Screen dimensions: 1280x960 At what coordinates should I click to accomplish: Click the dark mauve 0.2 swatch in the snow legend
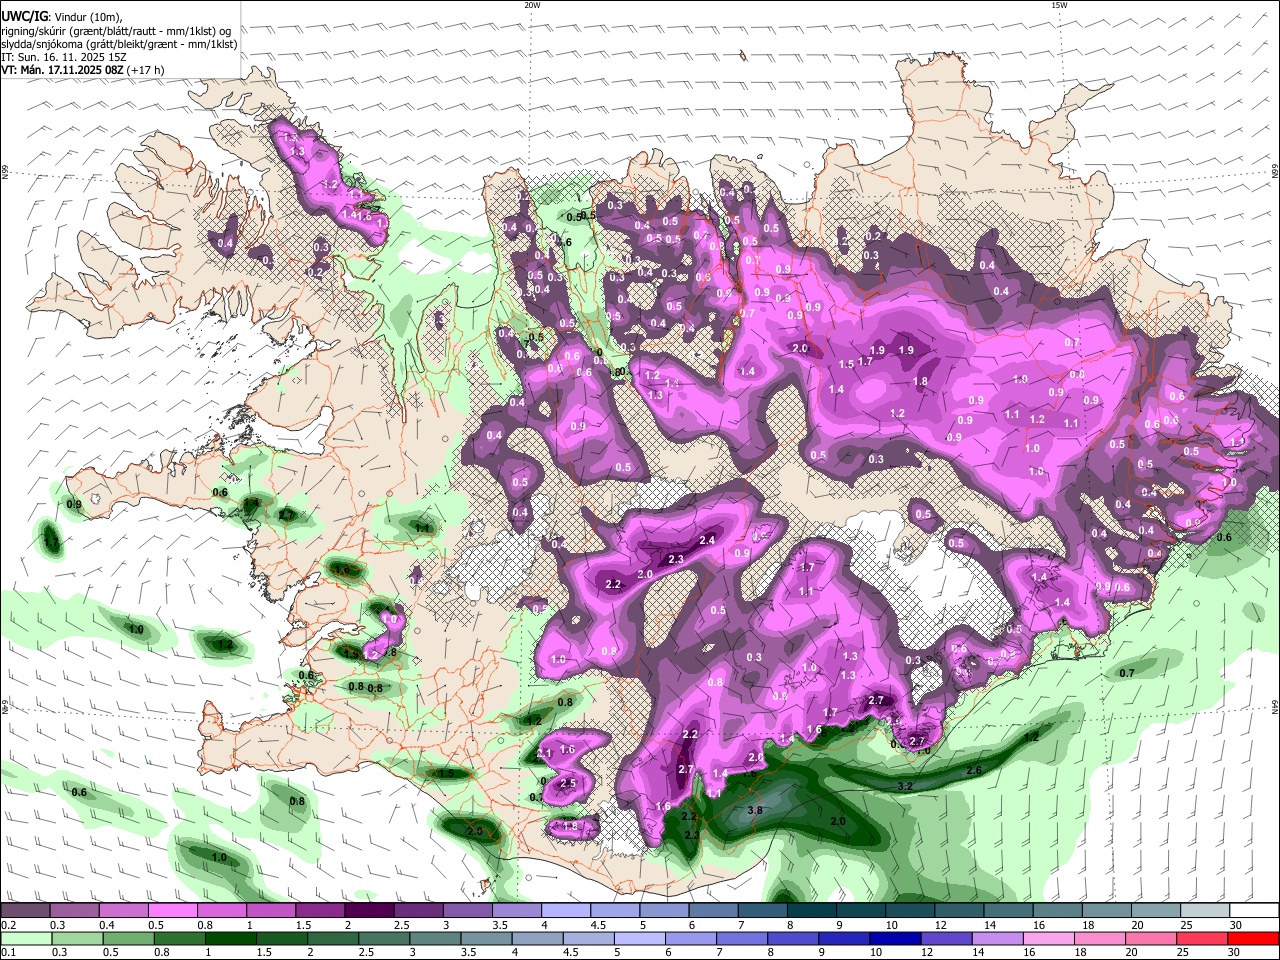tap(25, 910)
